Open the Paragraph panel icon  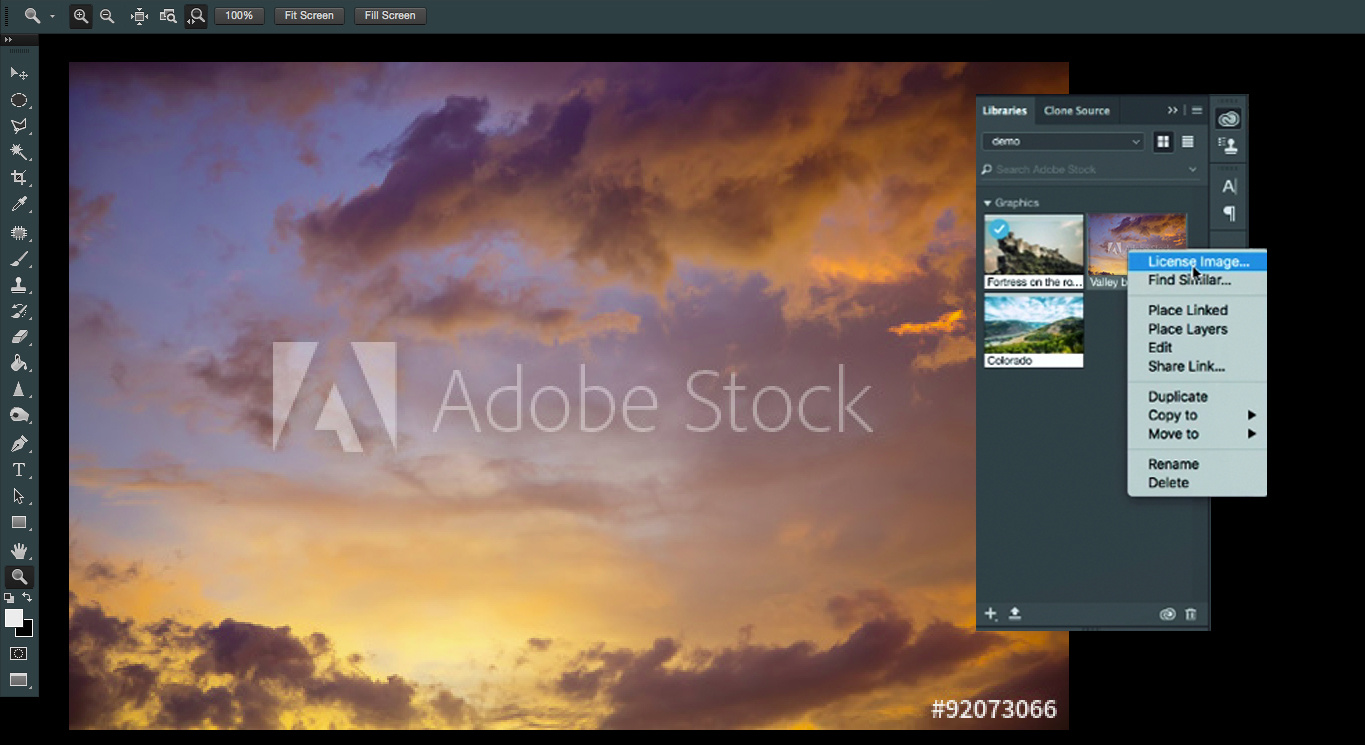click(1229, 213)
